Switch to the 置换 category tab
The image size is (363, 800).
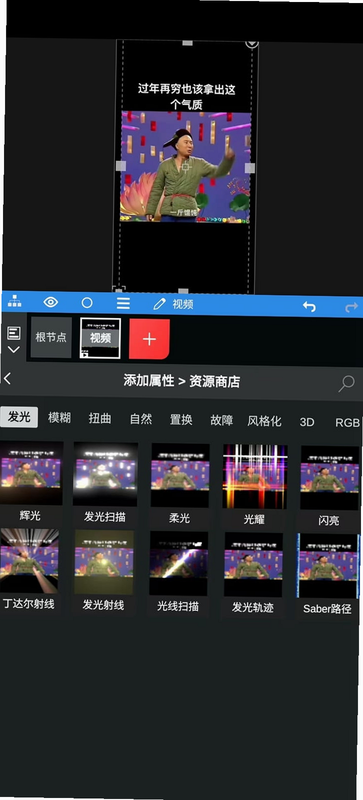point(181,420)
